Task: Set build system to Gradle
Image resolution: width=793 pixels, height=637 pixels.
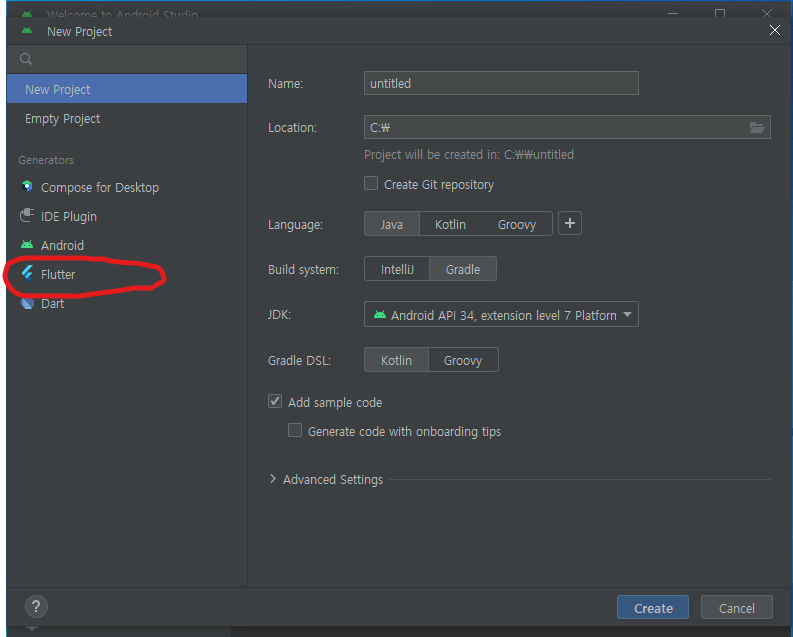Action: (x=463, y=269)
